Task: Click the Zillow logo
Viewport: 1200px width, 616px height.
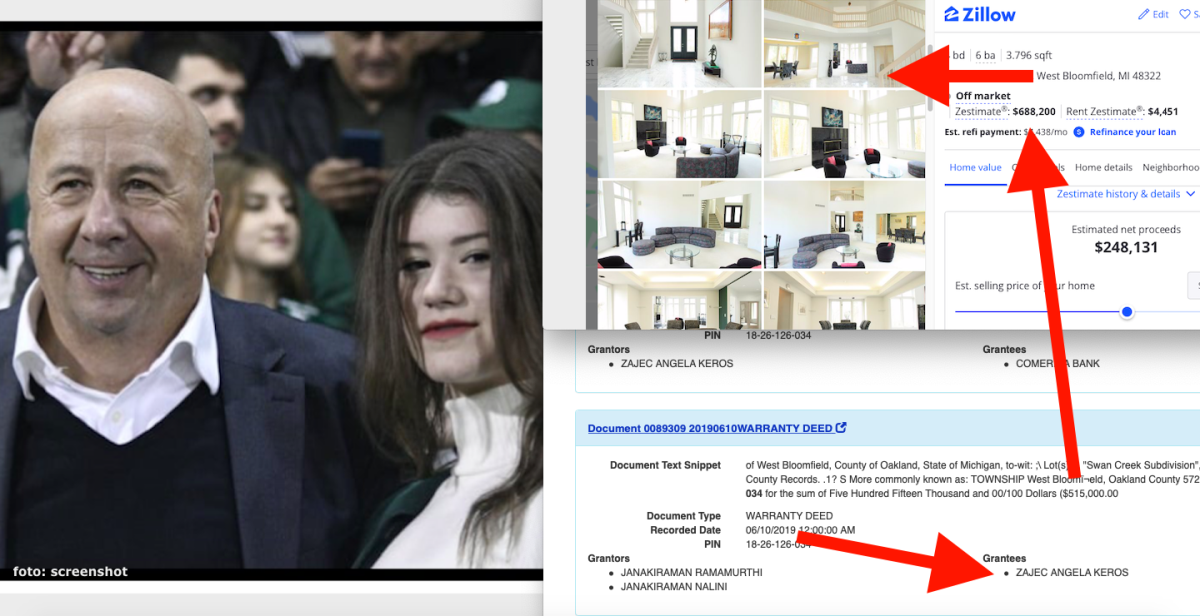Action: tap(980, 14)
